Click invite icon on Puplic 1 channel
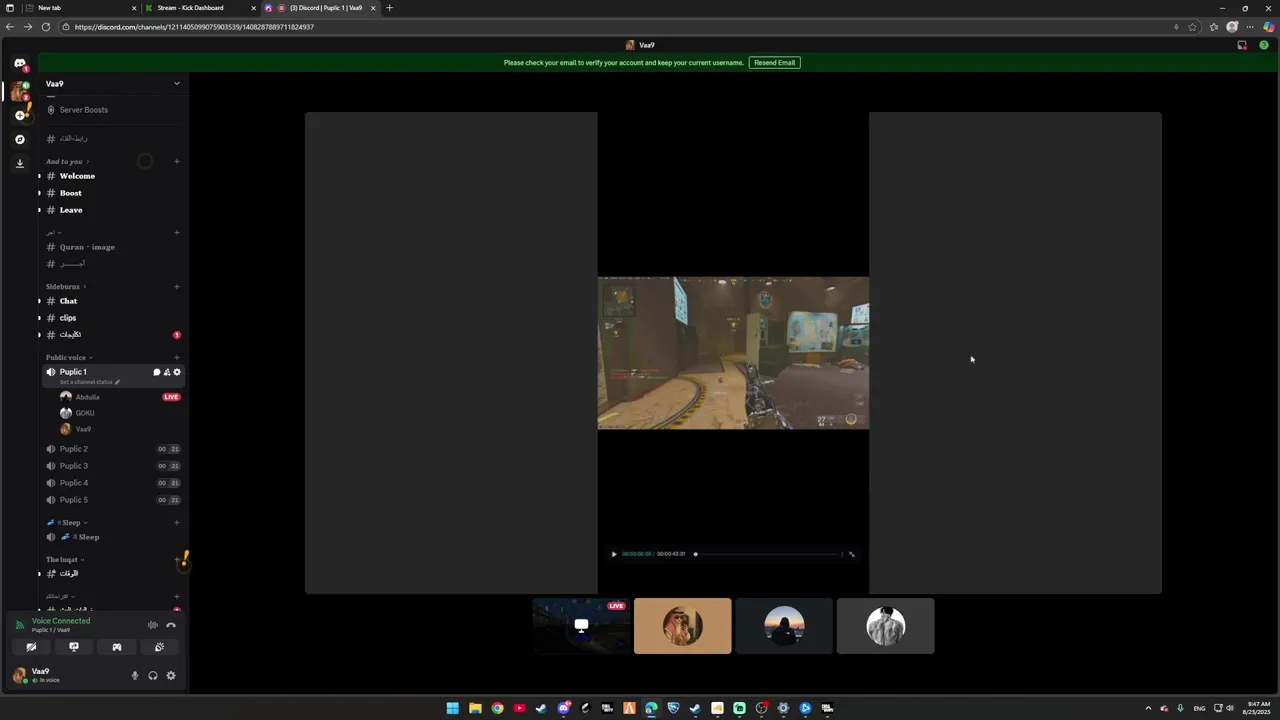This screenshot has width=1280, height=720. pos(167,372)
